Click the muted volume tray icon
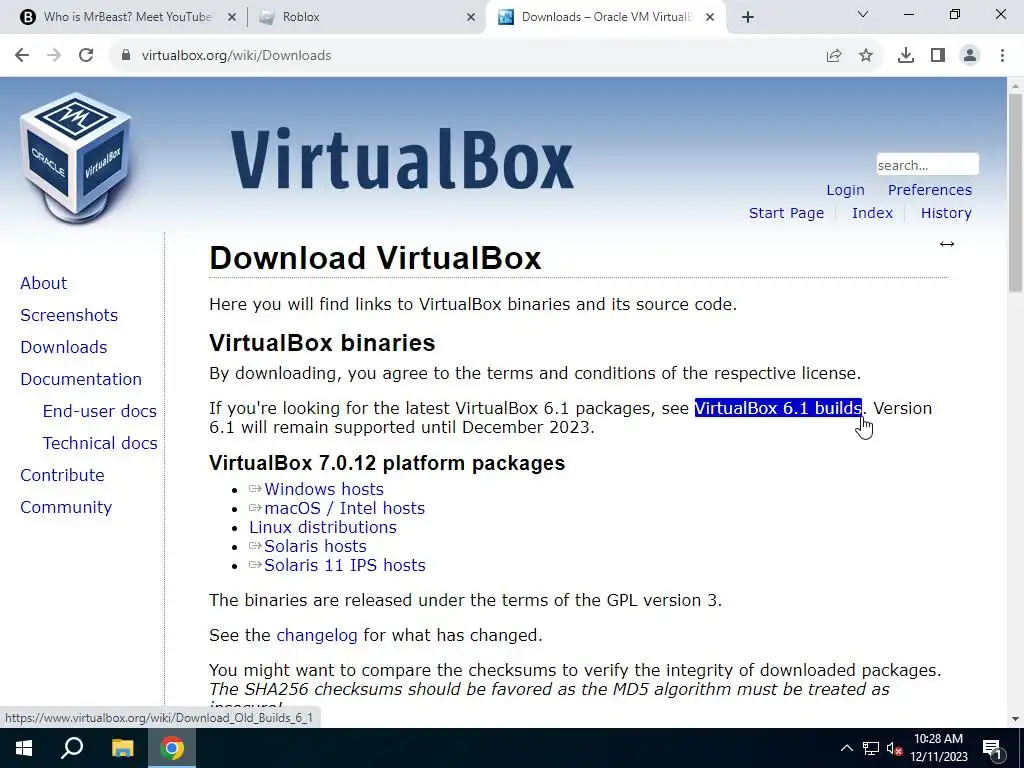The image size is (1024, 768). [x=895, y=749]
